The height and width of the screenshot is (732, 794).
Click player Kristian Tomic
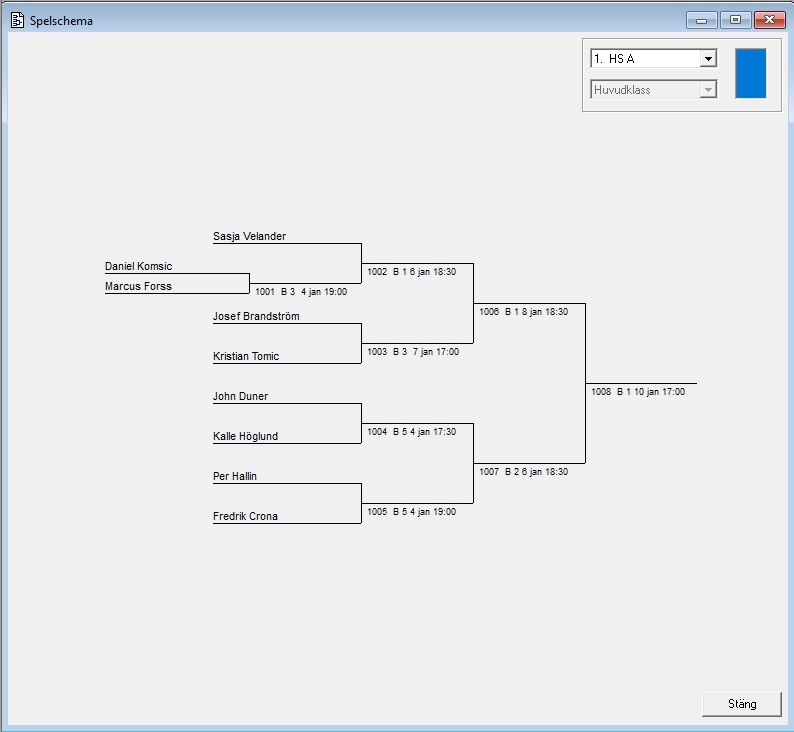(246, 357)
